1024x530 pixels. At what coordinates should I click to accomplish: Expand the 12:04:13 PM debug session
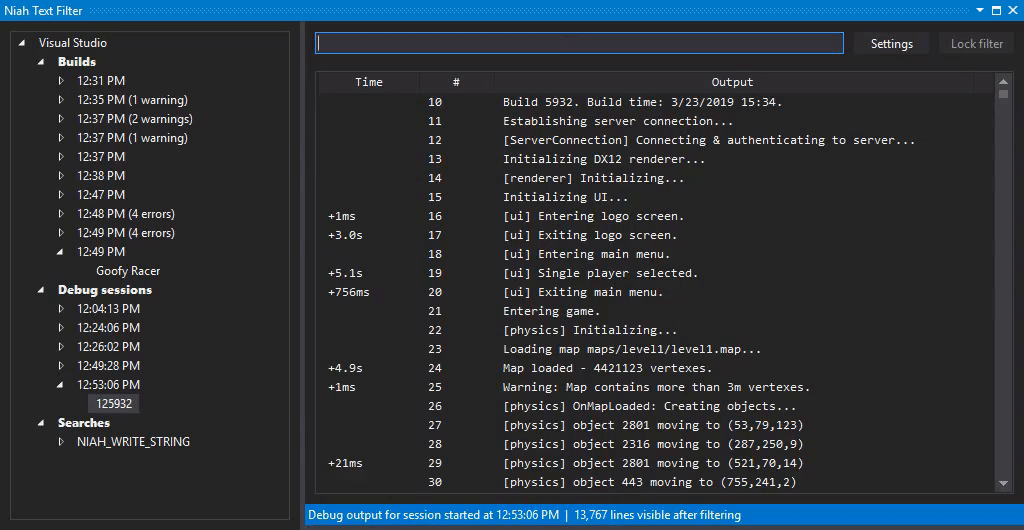61,309
